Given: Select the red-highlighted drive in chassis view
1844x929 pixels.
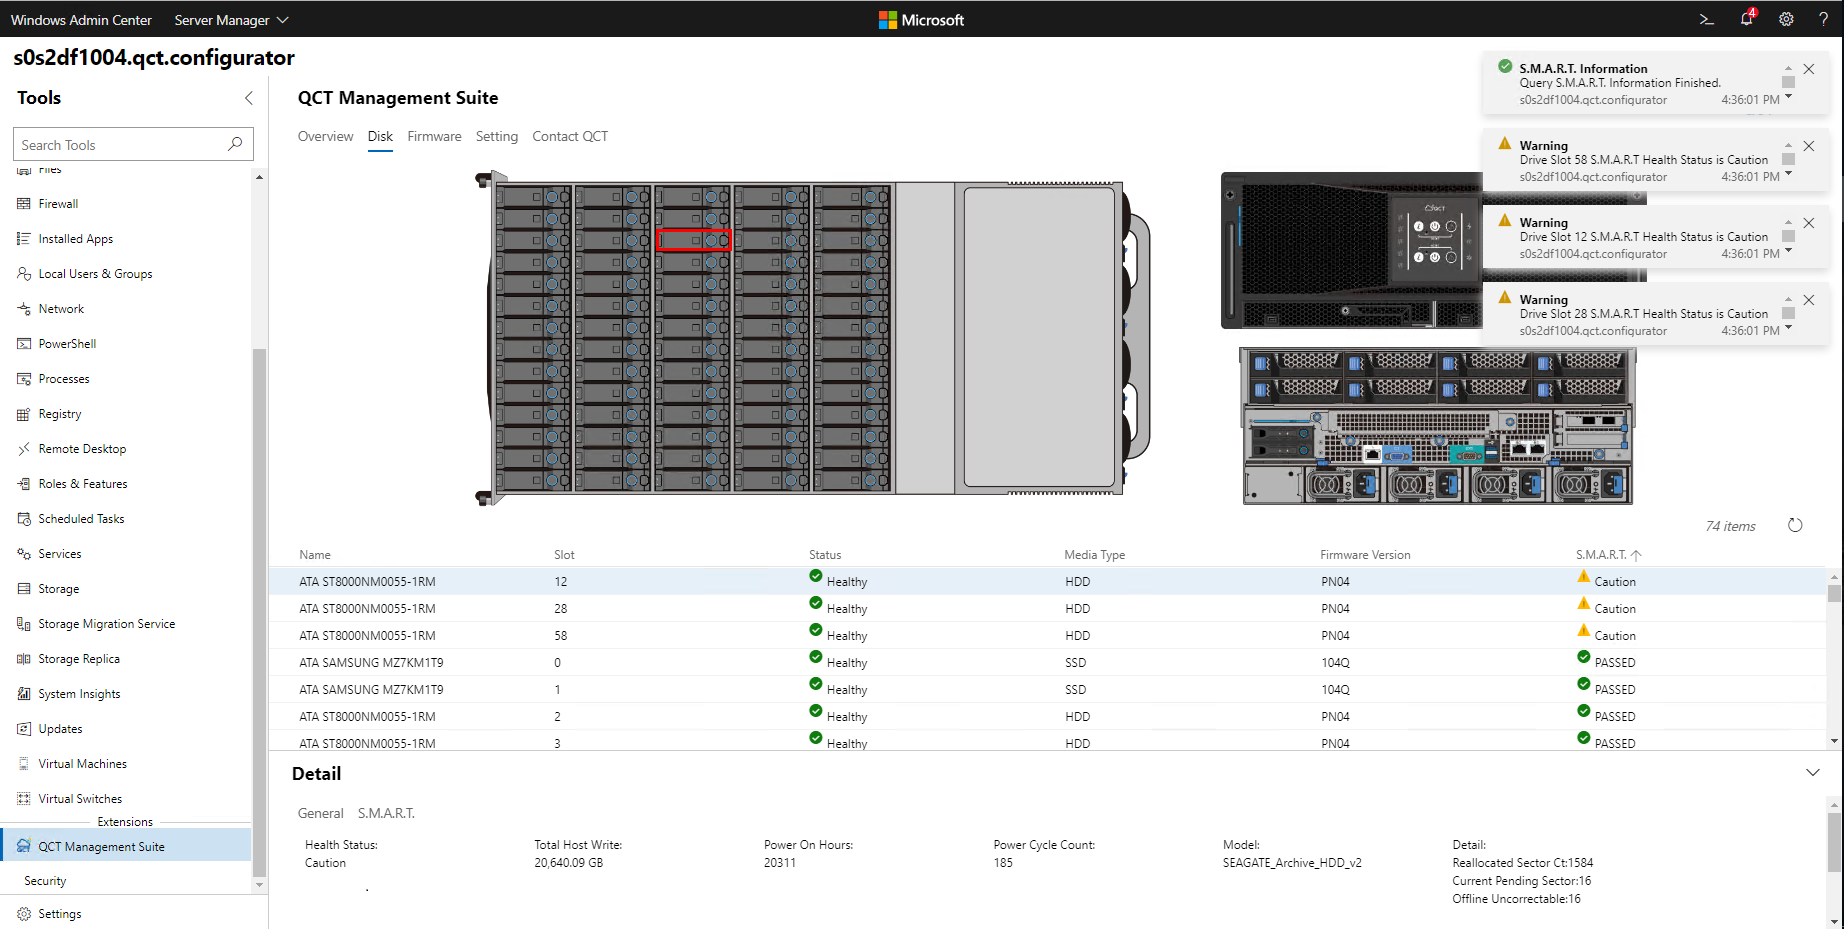Looking at the screenshot, I should [694, 240].
